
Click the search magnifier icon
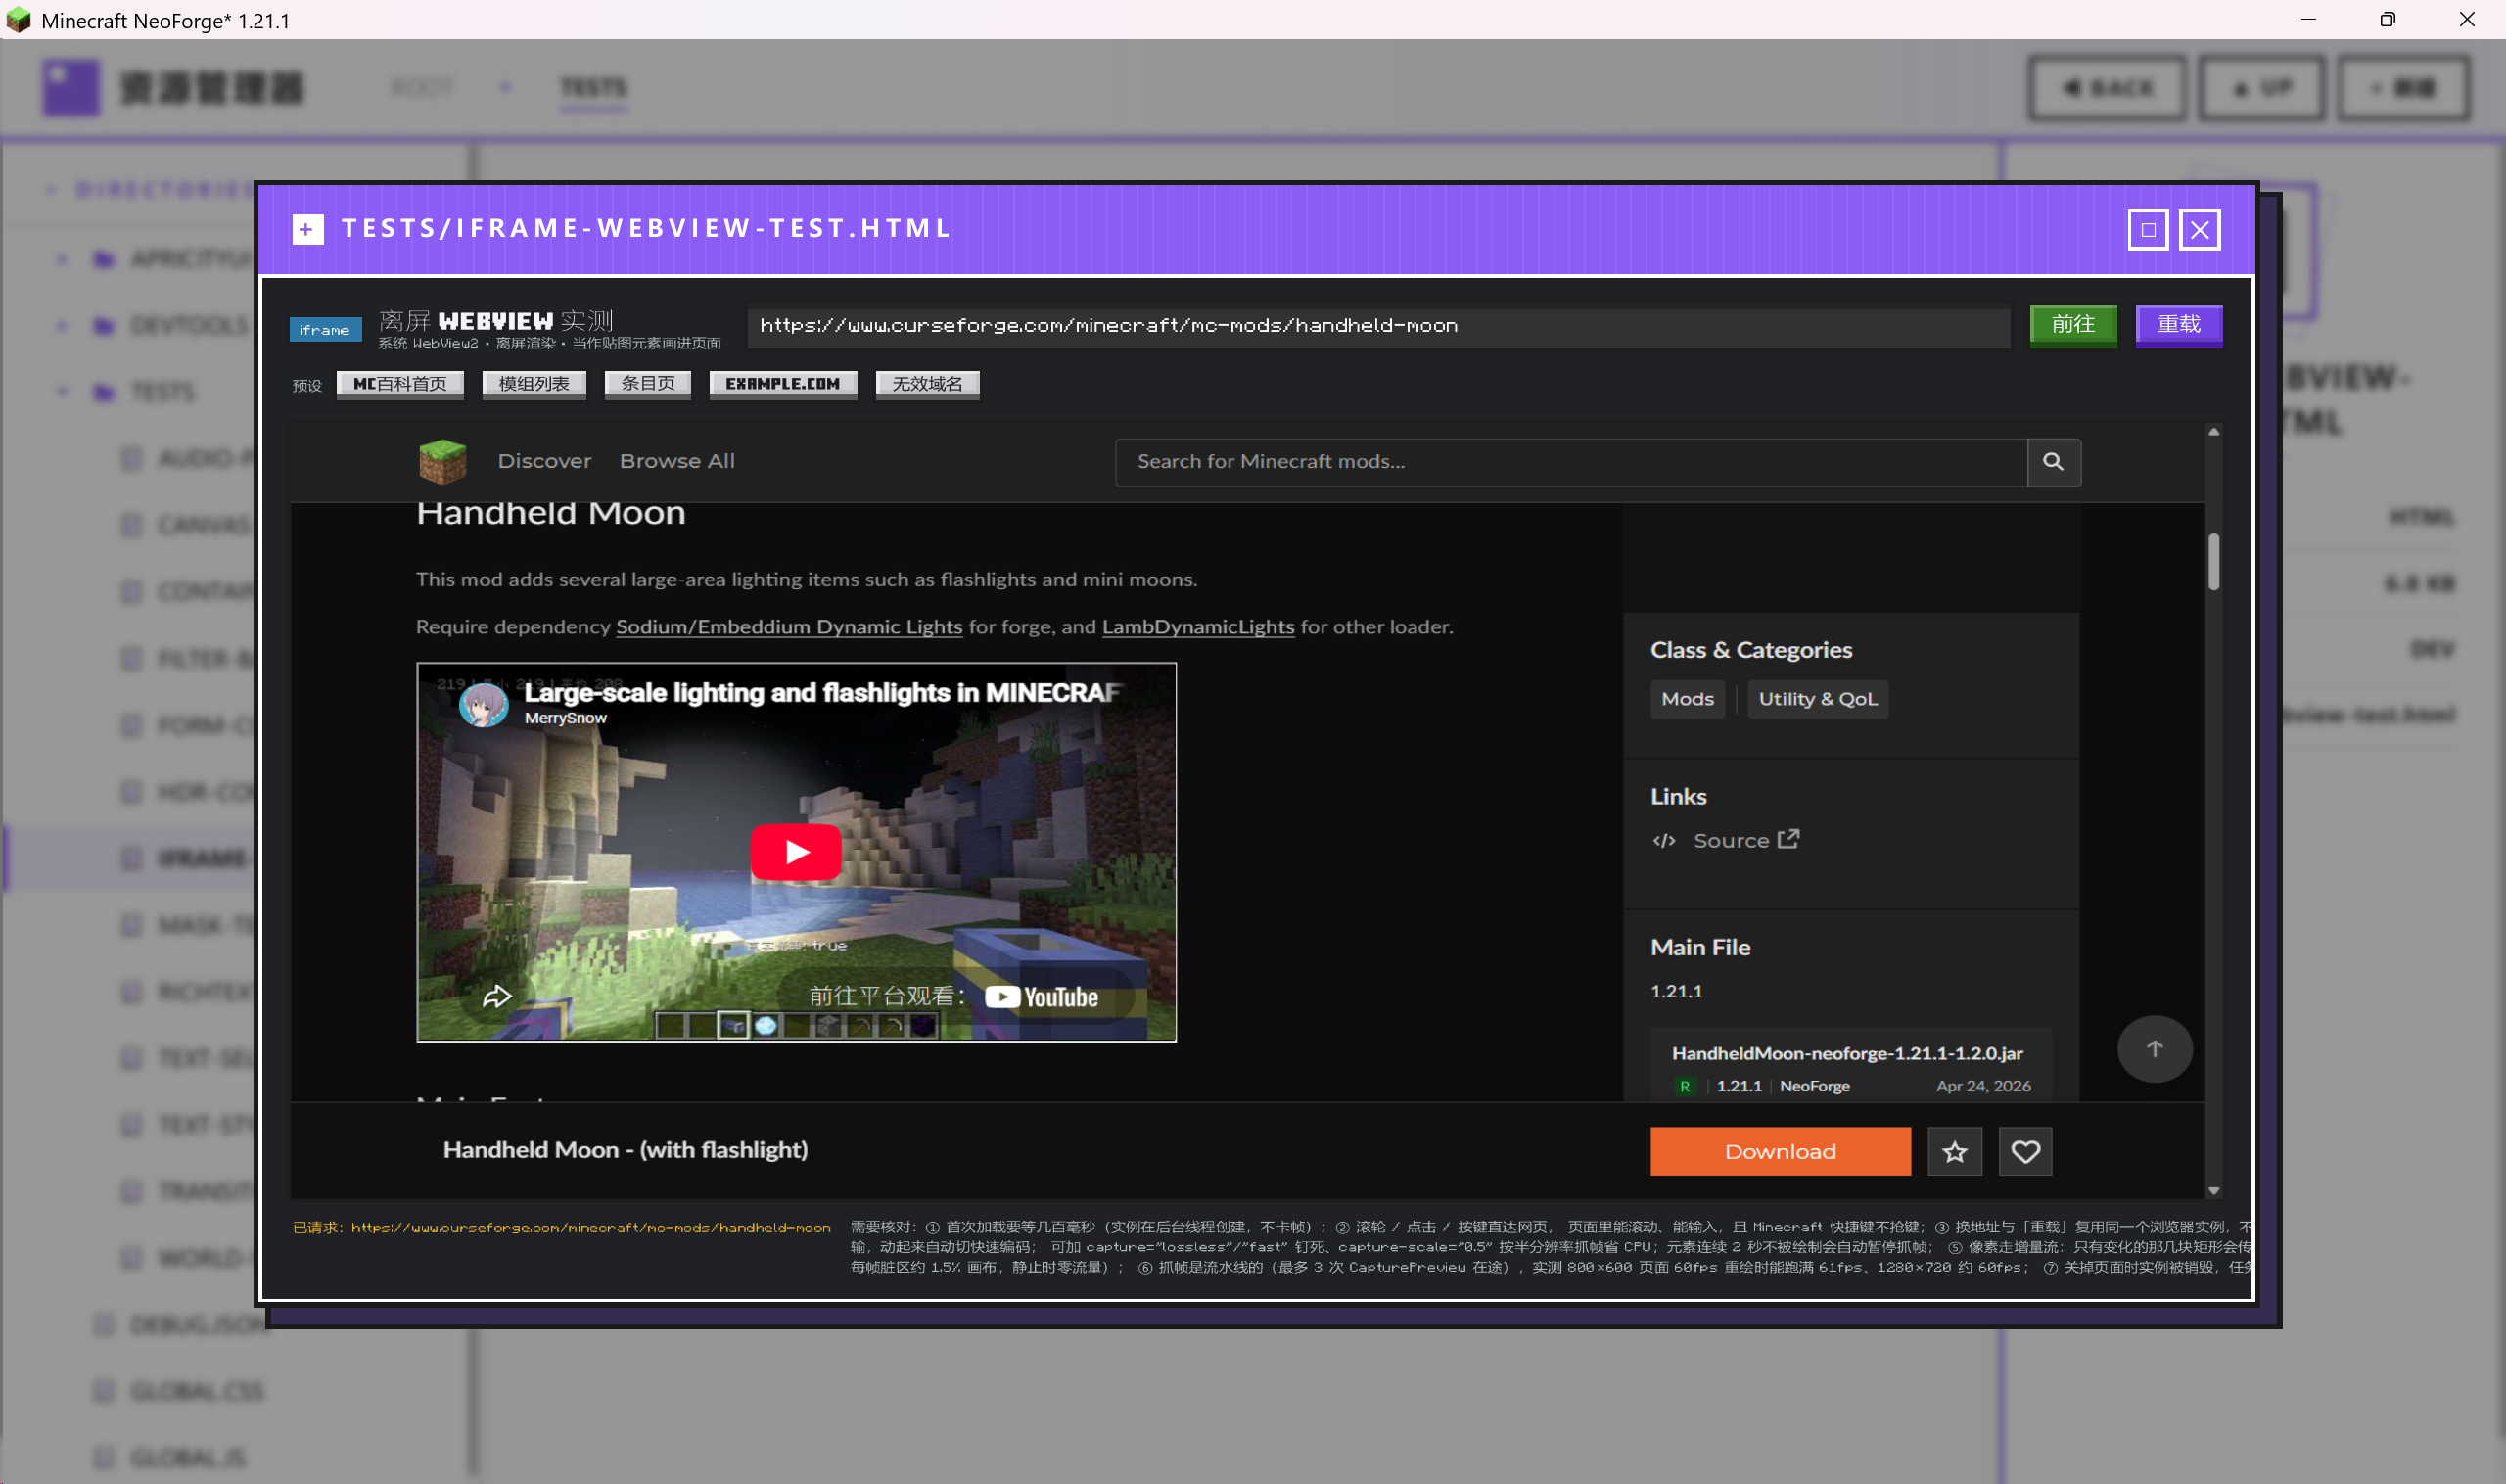point(2053,461)
